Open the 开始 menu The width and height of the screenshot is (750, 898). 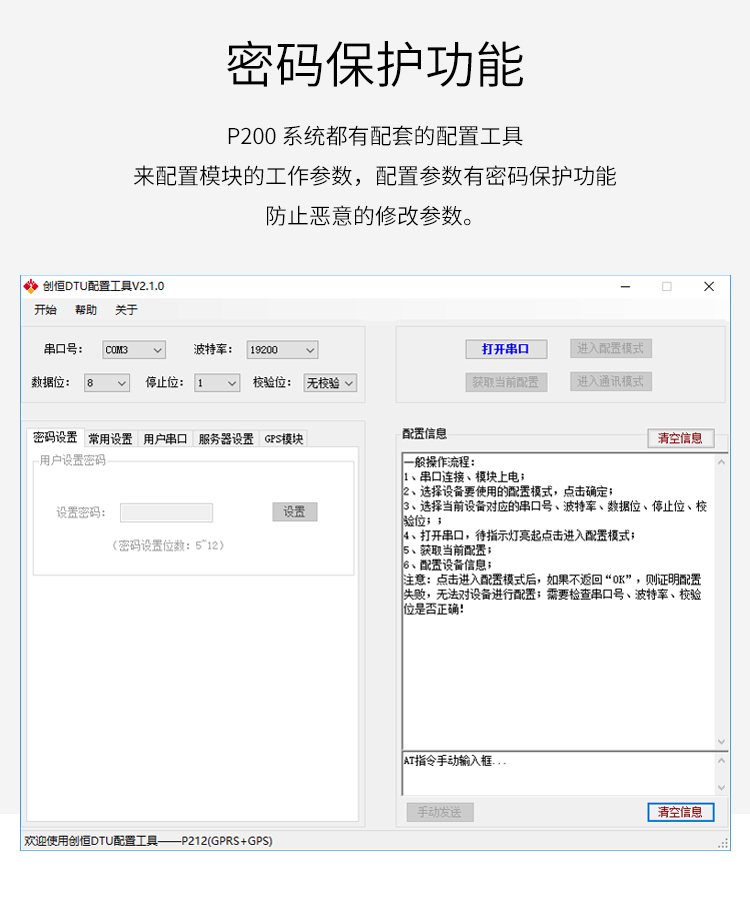click(45, 310)
